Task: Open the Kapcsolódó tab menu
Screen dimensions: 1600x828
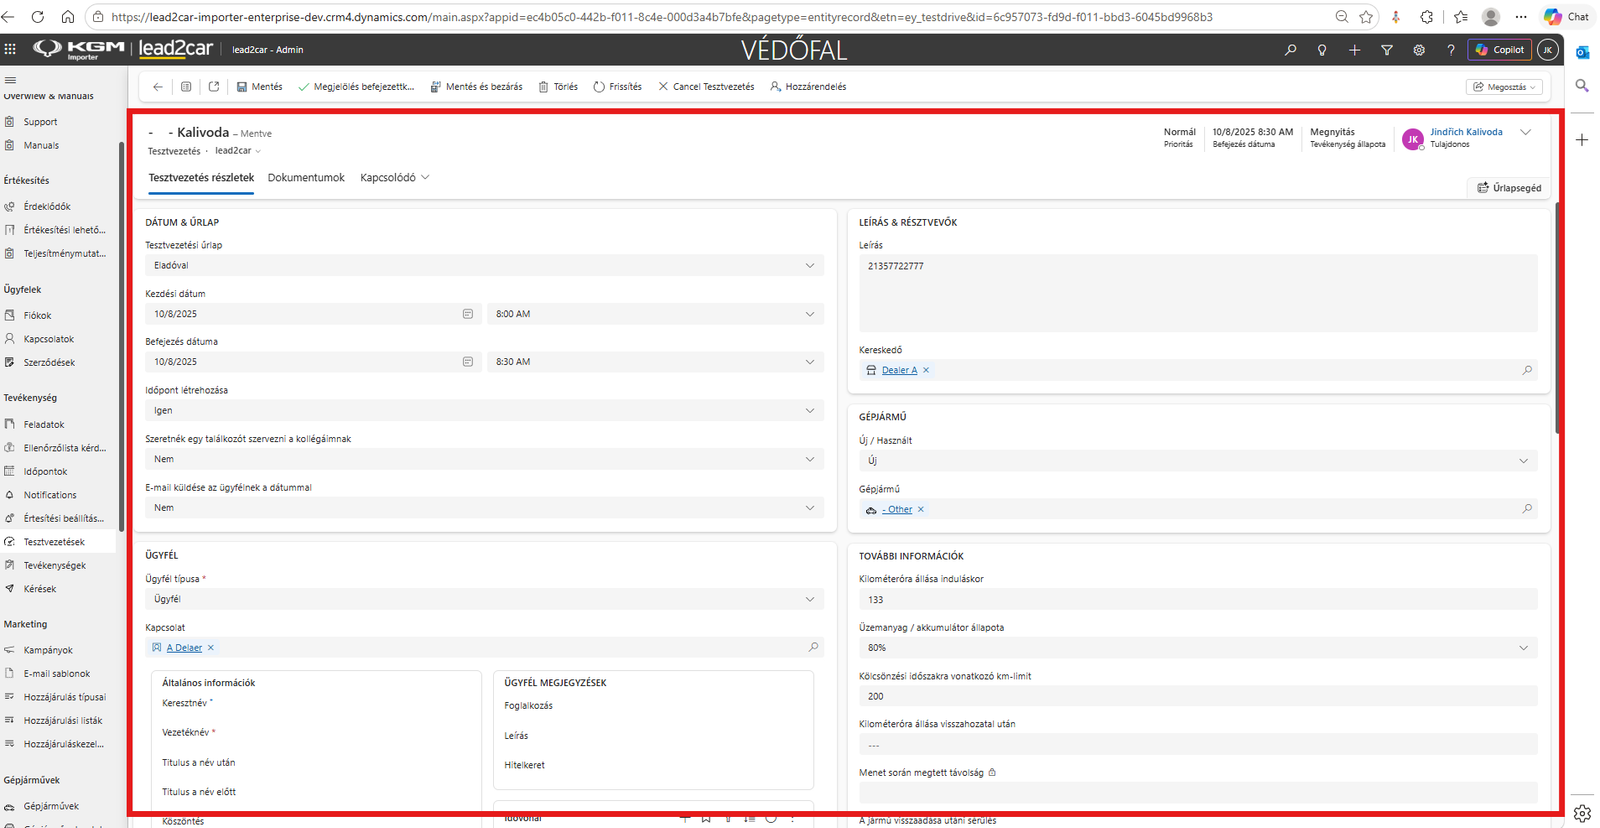Action: click(395, 178)
